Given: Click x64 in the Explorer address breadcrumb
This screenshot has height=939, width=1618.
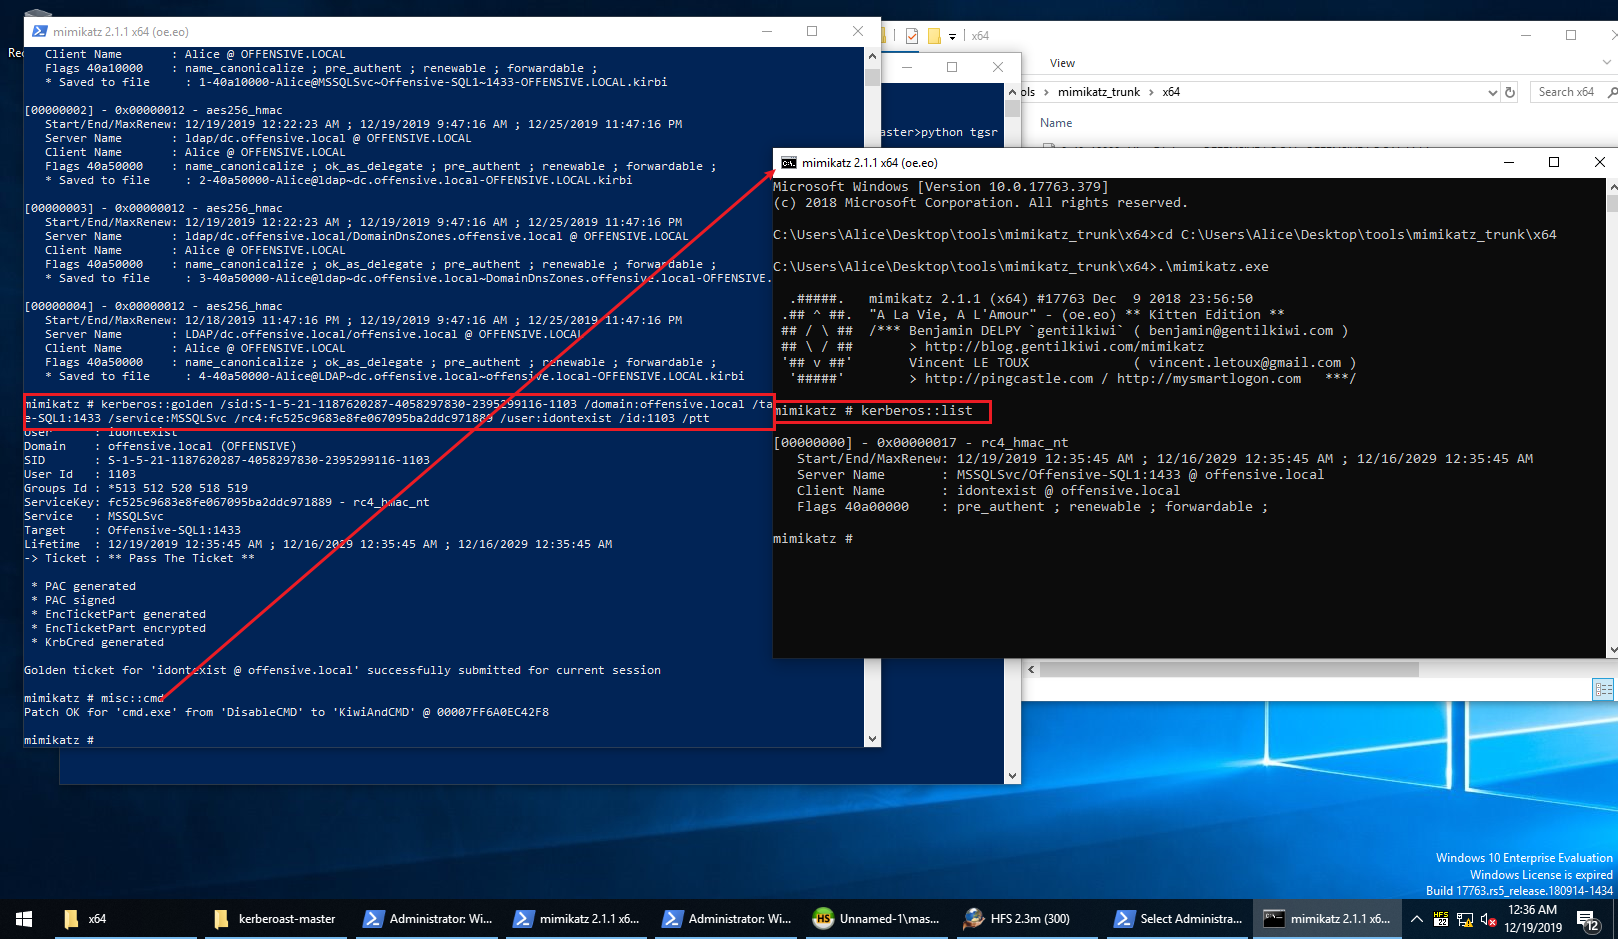Looking at the screenshot, I should pyautogui.click(x=1171, y=92).
